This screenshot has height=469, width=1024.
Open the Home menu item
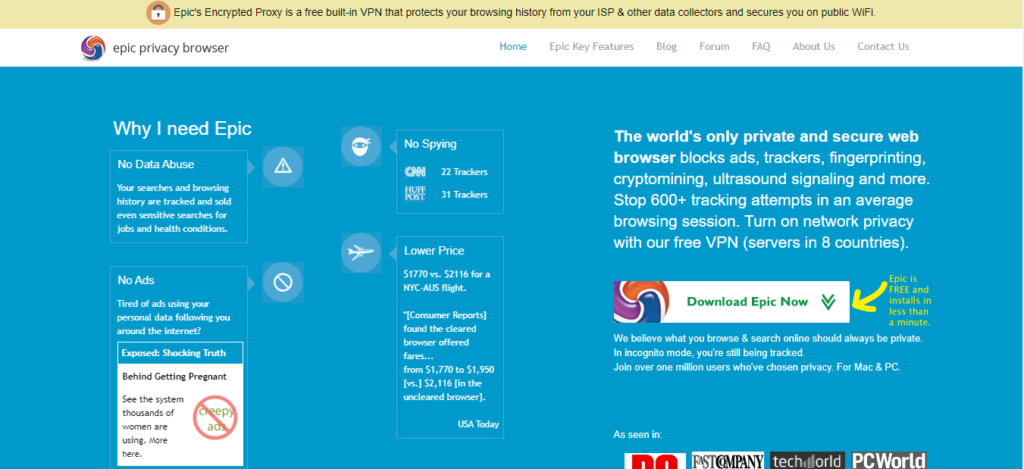(513, 46)
